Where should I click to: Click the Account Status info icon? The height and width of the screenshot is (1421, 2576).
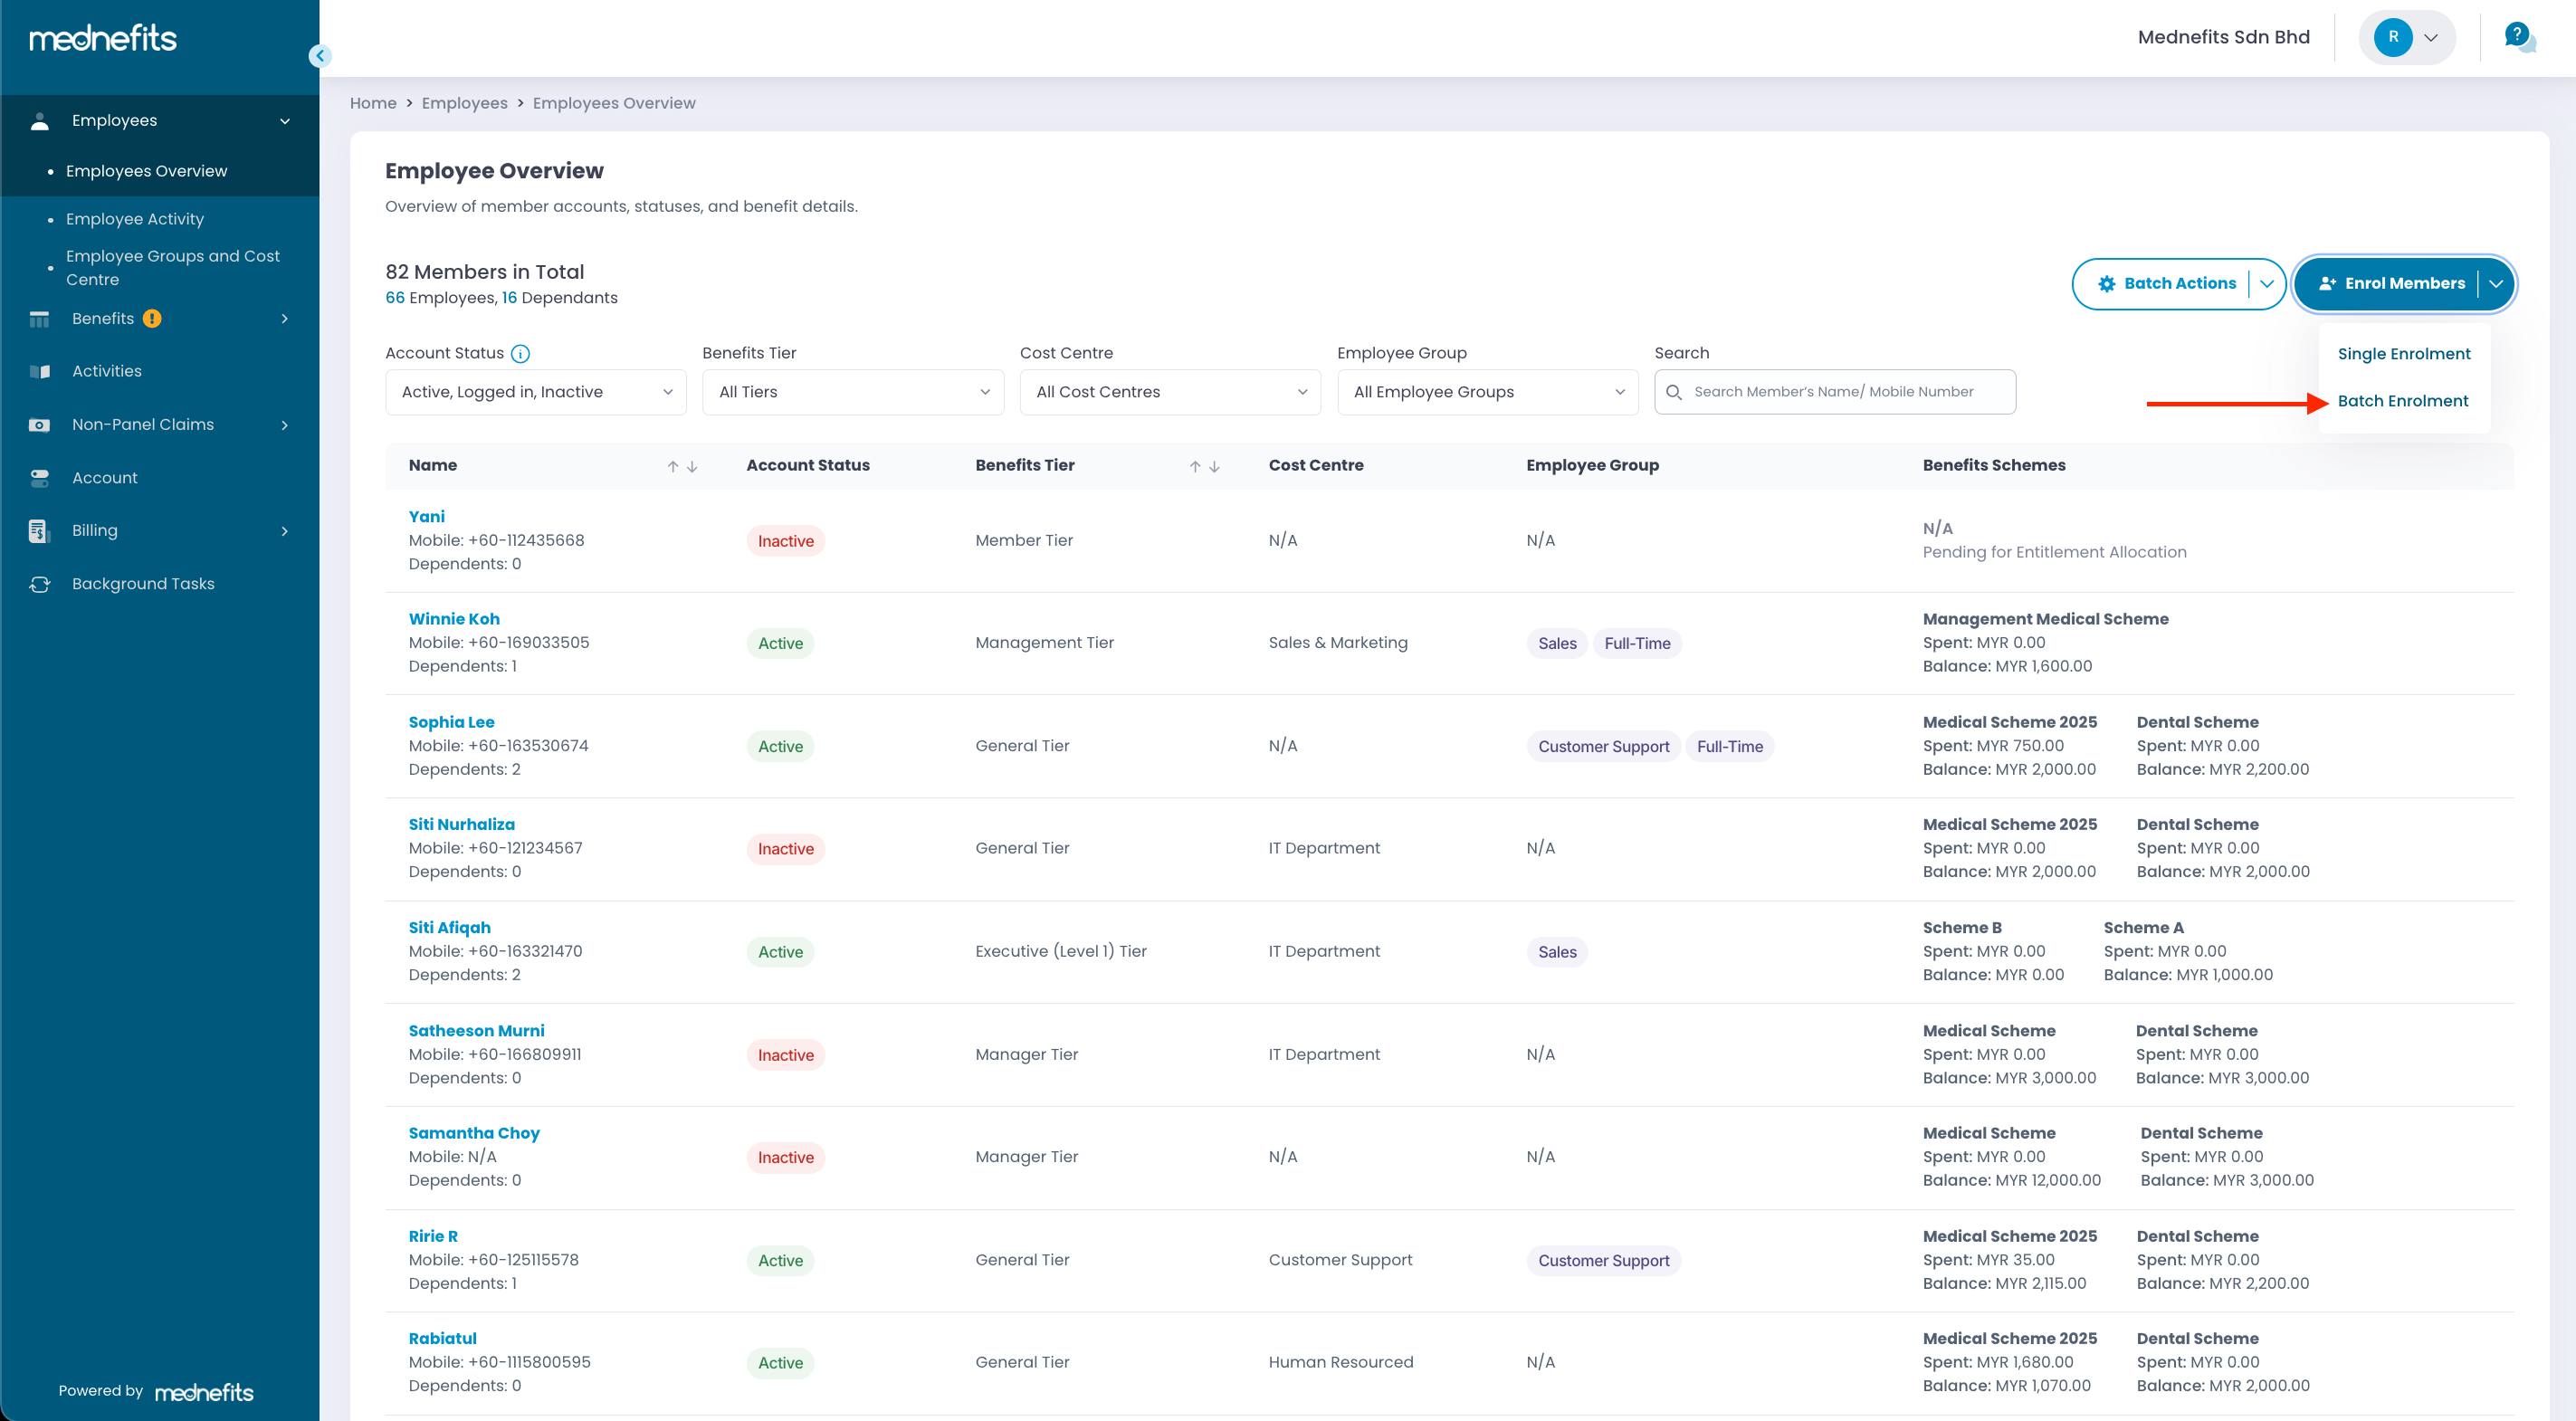[x=520, y=354]
